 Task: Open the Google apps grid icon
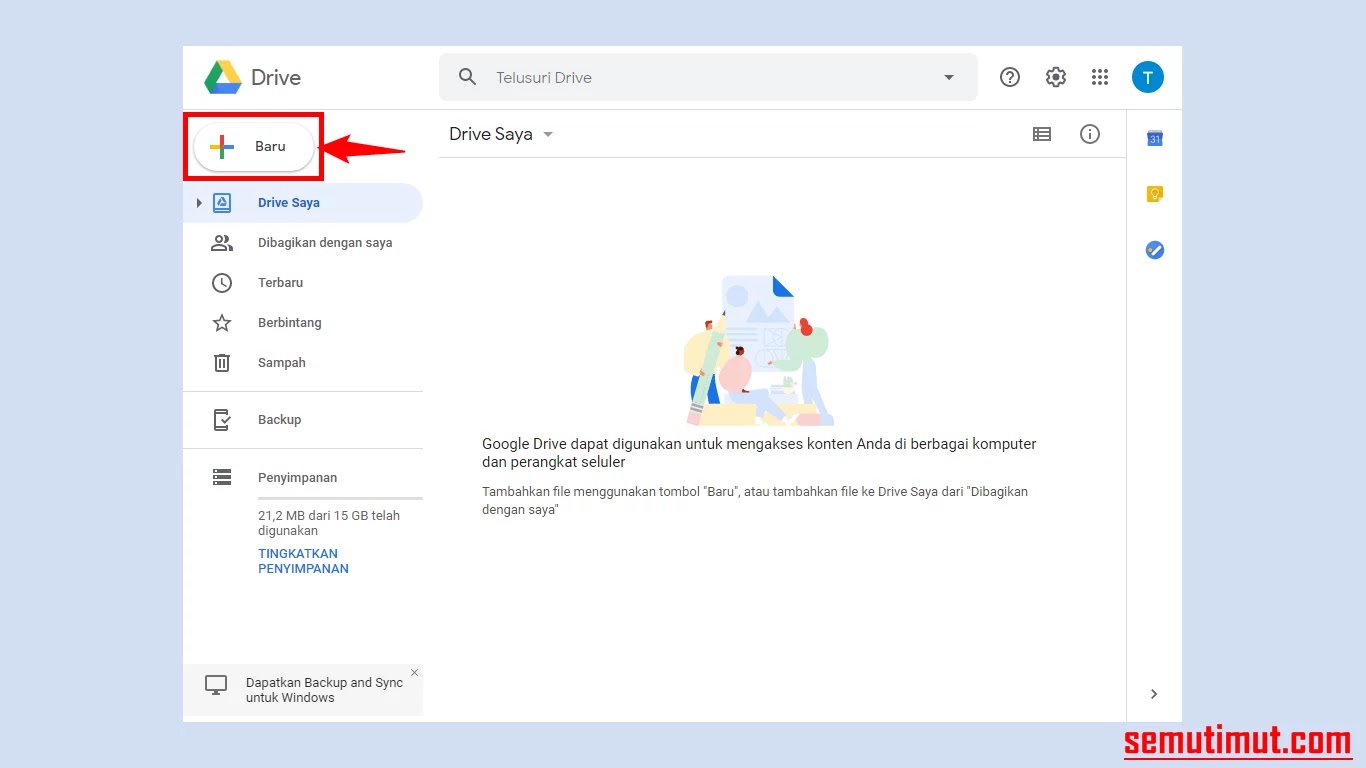click(1100, 77)
